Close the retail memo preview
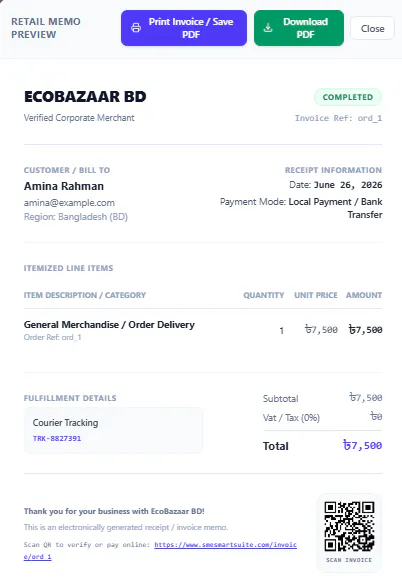Screen dimensions: 402x587 (372, 28)
